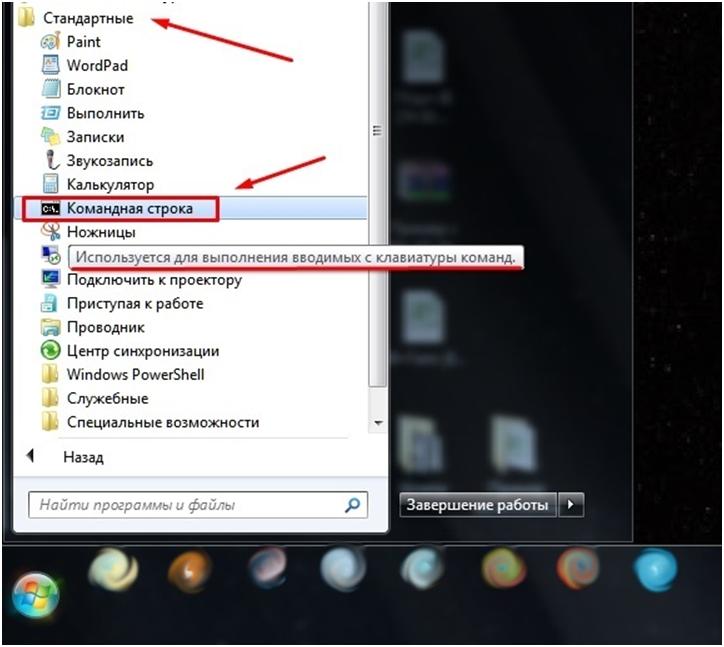Open Записки sticky notes icon
724x647 pixels.
pos(50,137)
